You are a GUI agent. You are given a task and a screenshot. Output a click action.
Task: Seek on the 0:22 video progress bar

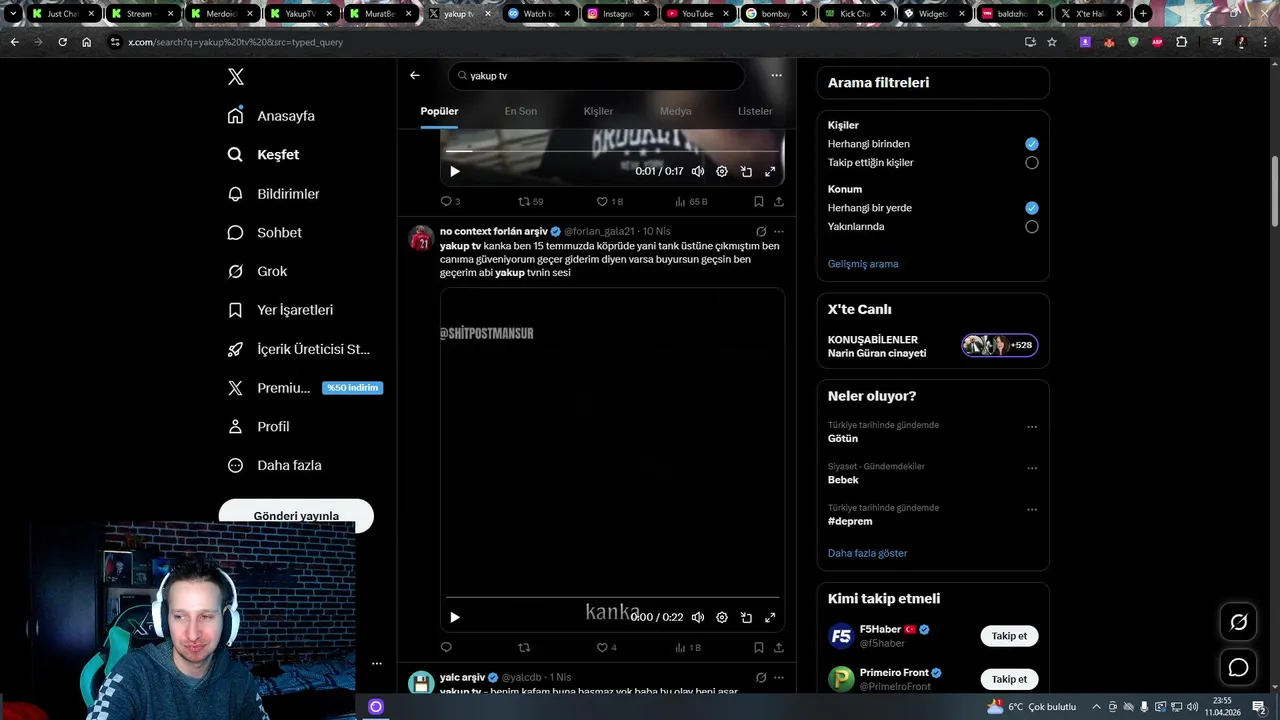pyautogui.click(x=612, y=598)
